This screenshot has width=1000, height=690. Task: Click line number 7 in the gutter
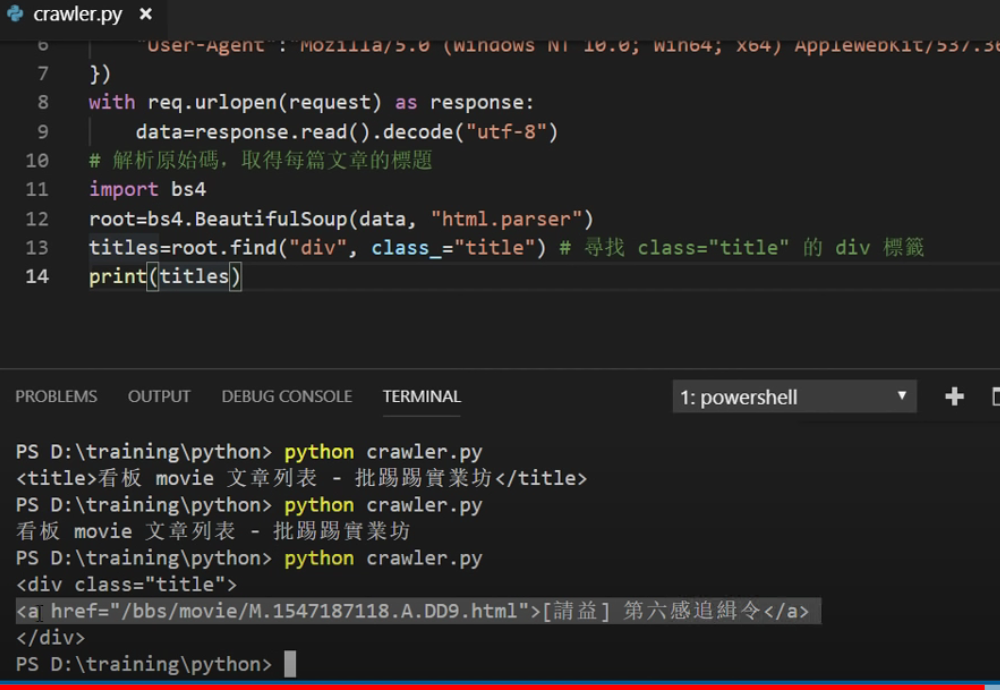[x=43, y=73]
